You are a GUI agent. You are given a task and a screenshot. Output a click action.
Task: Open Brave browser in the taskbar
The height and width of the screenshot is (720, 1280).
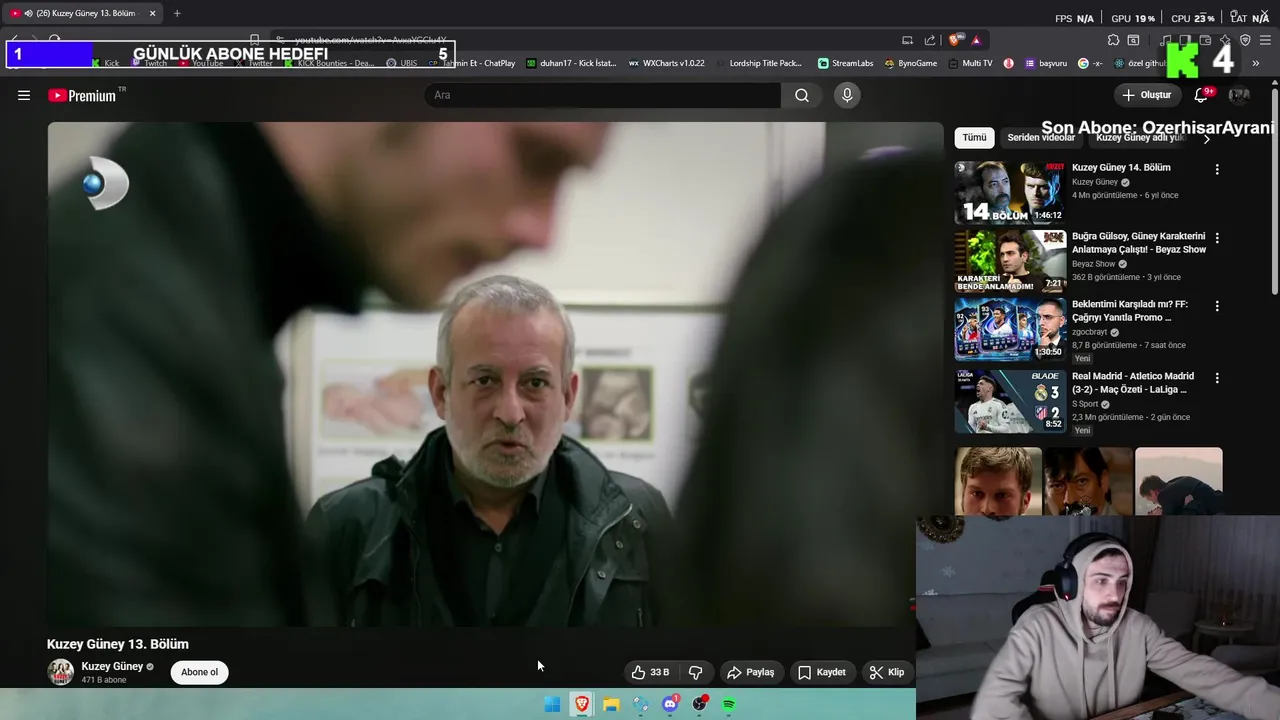(x=581, y=705)
